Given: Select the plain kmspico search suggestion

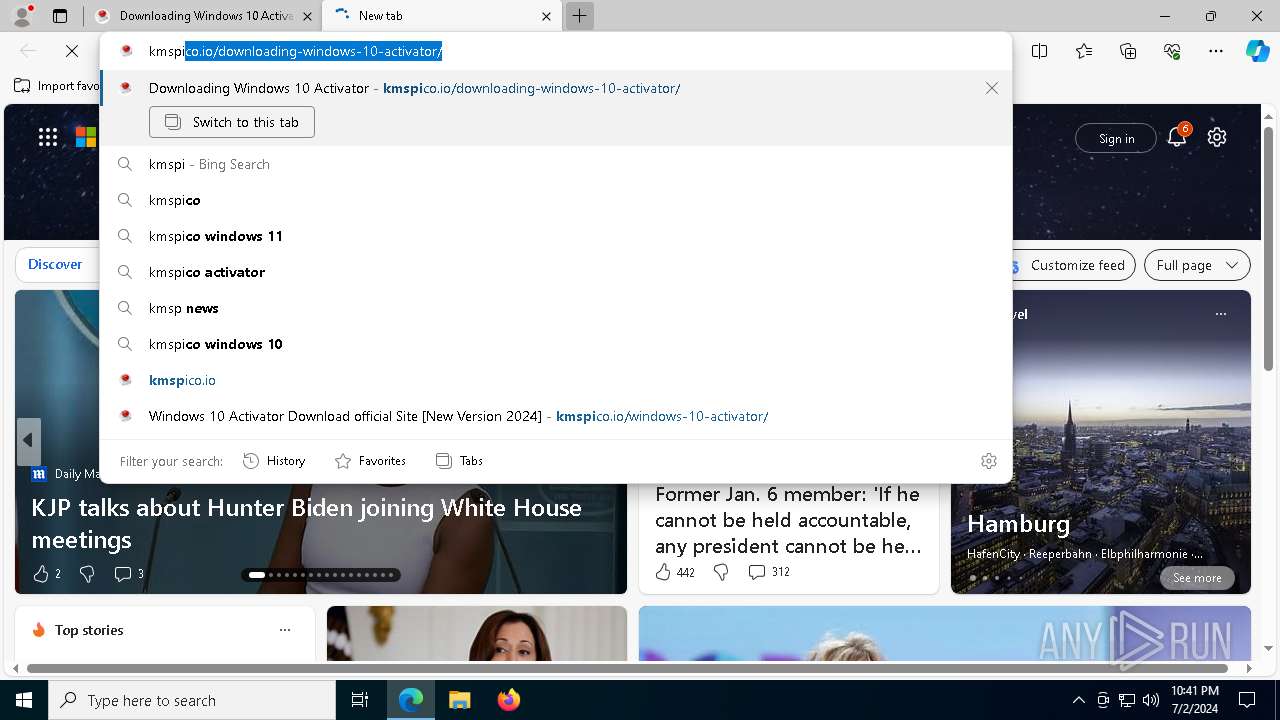Looking at the screenshot, I should click(556, 200).
